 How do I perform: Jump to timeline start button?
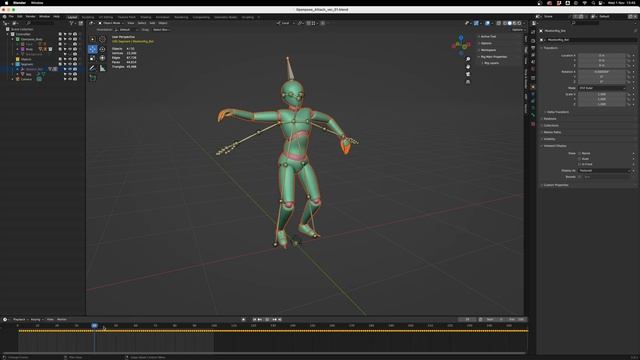[x=254, y=320]
